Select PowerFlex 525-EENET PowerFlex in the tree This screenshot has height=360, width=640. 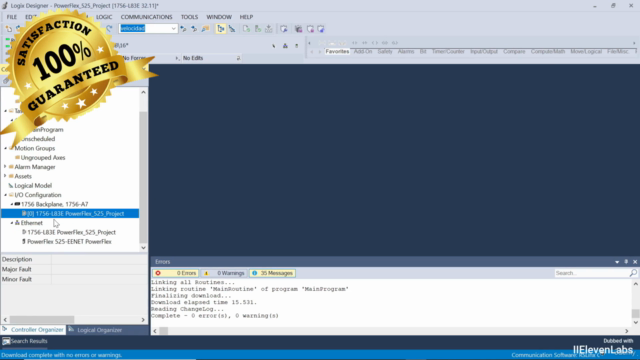click(69, 242)
